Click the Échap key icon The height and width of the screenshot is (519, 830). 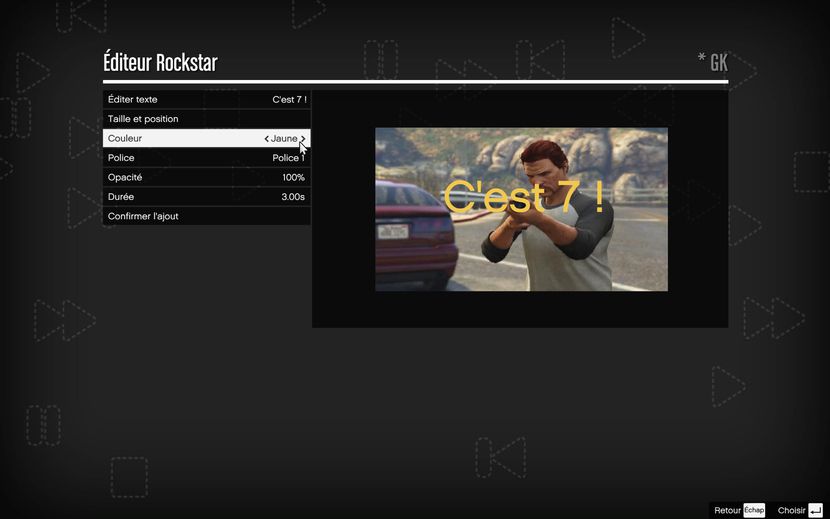(x=754, y=510)
